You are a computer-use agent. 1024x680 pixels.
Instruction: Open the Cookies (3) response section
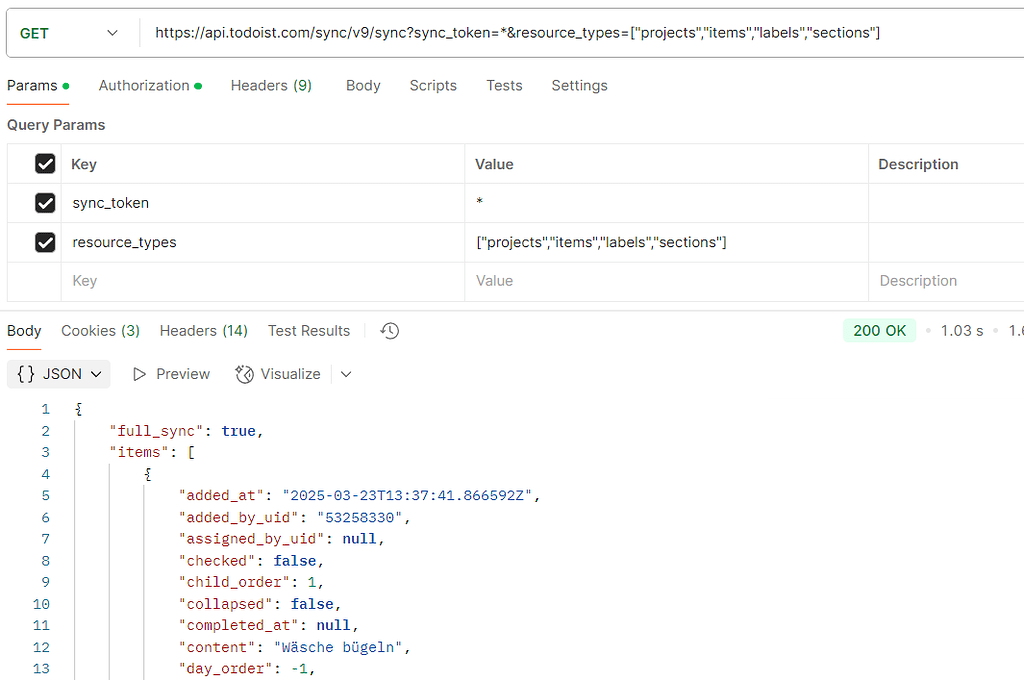100,330
